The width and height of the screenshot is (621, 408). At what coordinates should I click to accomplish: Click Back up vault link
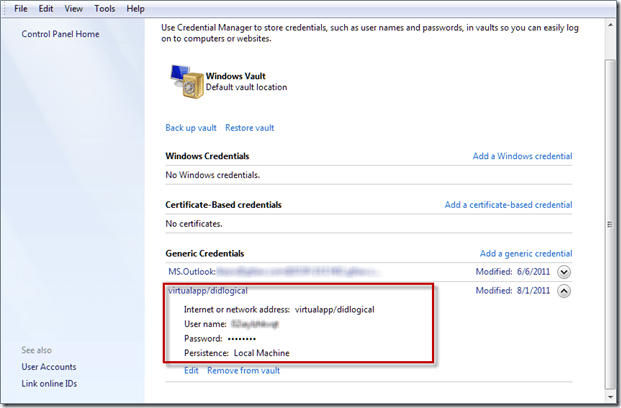[191, 128]
